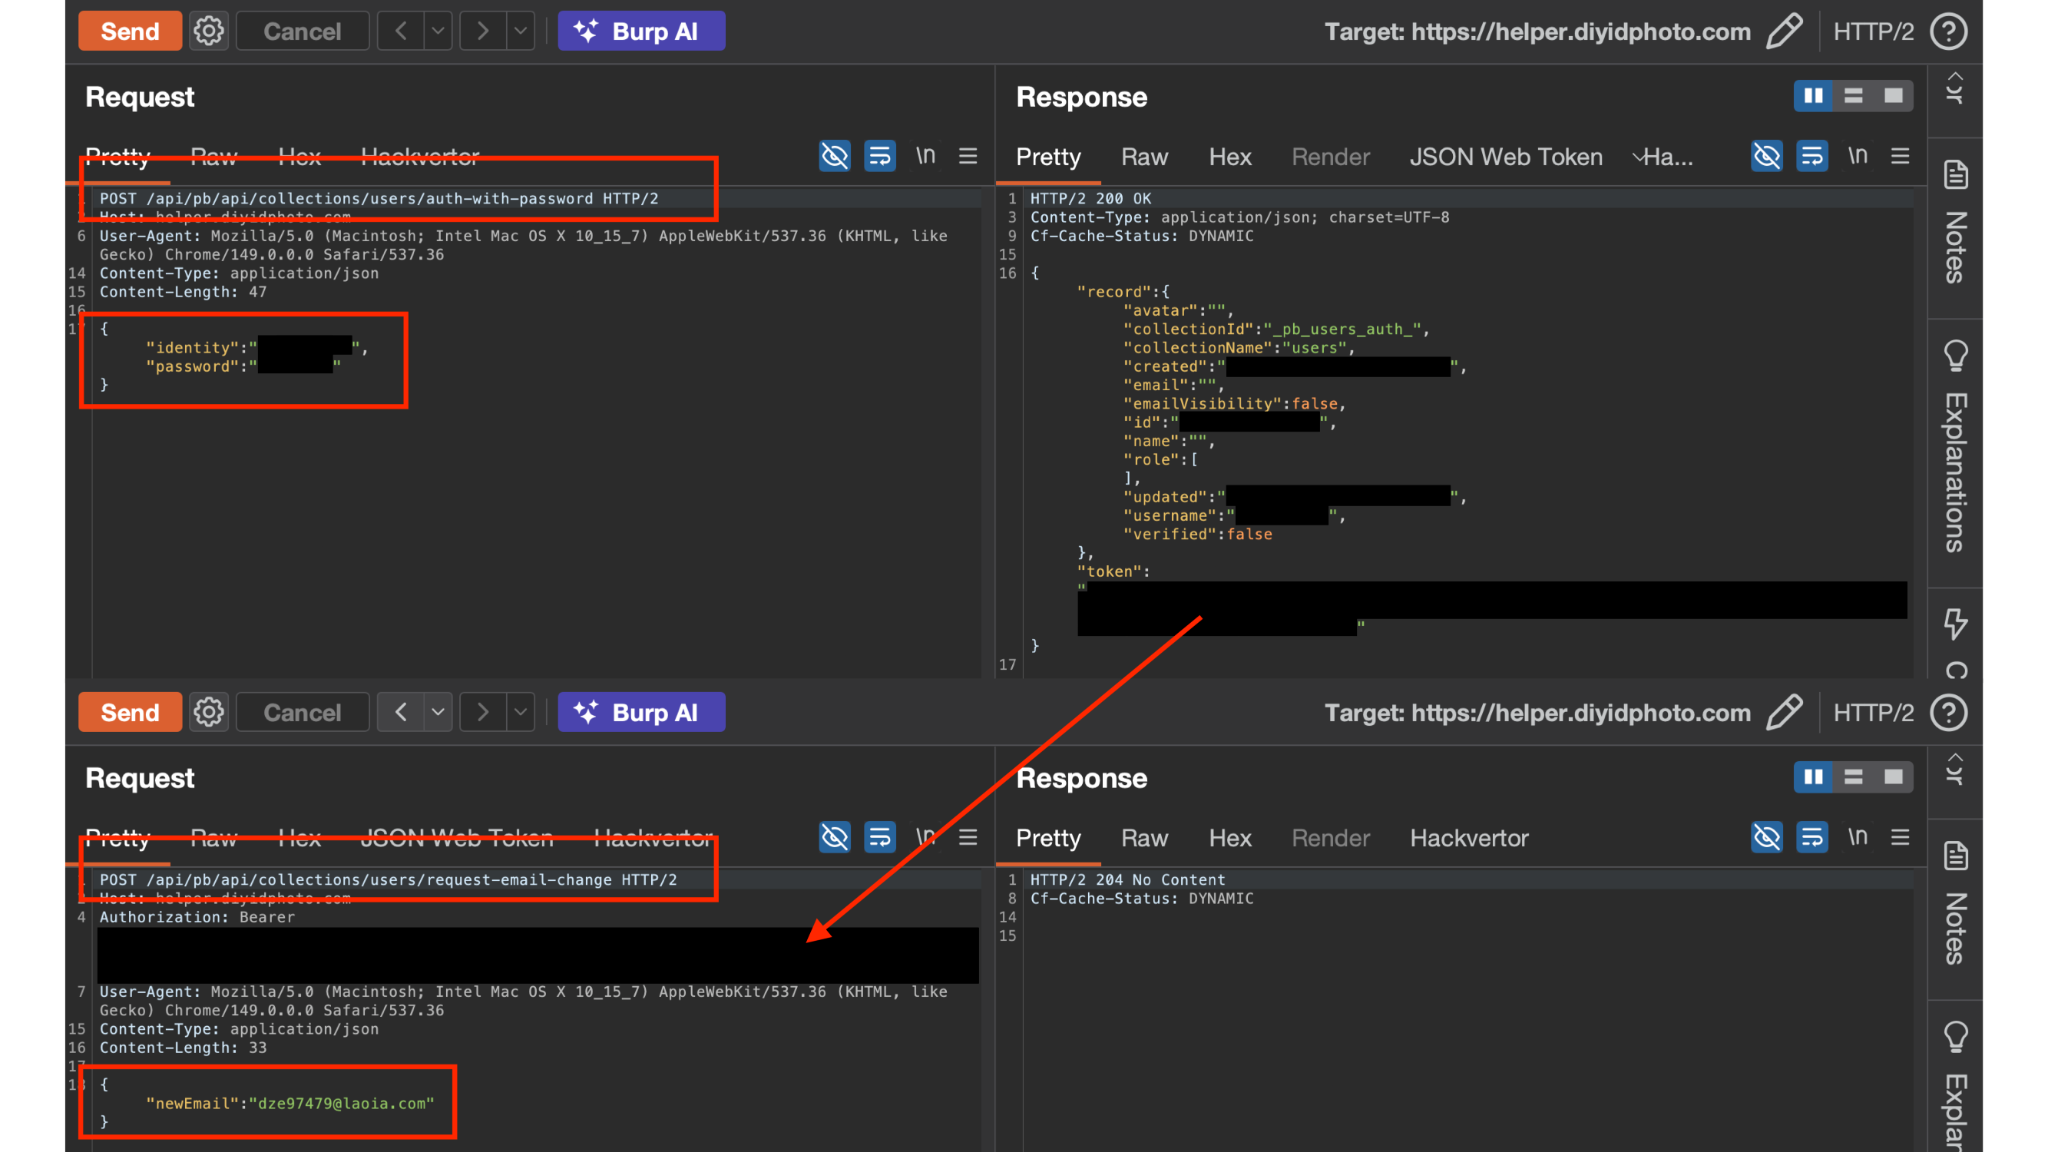
Task: Toggle line wrap in the 200 OK response
Action: click(1812, 156)
